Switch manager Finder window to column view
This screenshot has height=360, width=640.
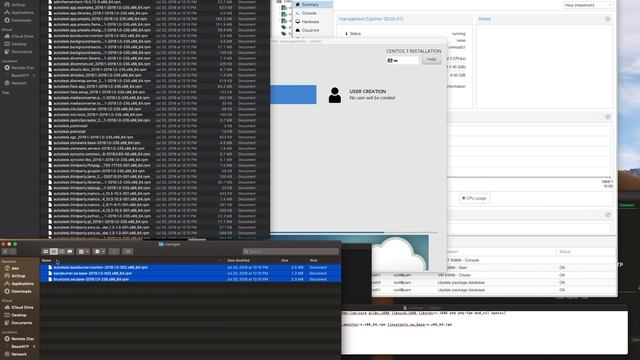pyautogui.click(x=62, y=252)
